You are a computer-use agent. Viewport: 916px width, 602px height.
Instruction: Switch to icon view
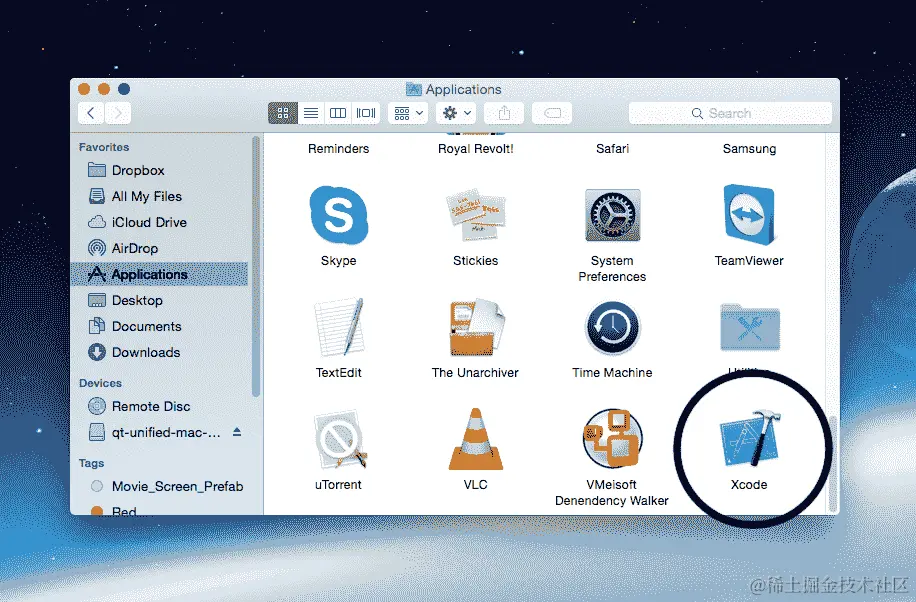(283, 113)
